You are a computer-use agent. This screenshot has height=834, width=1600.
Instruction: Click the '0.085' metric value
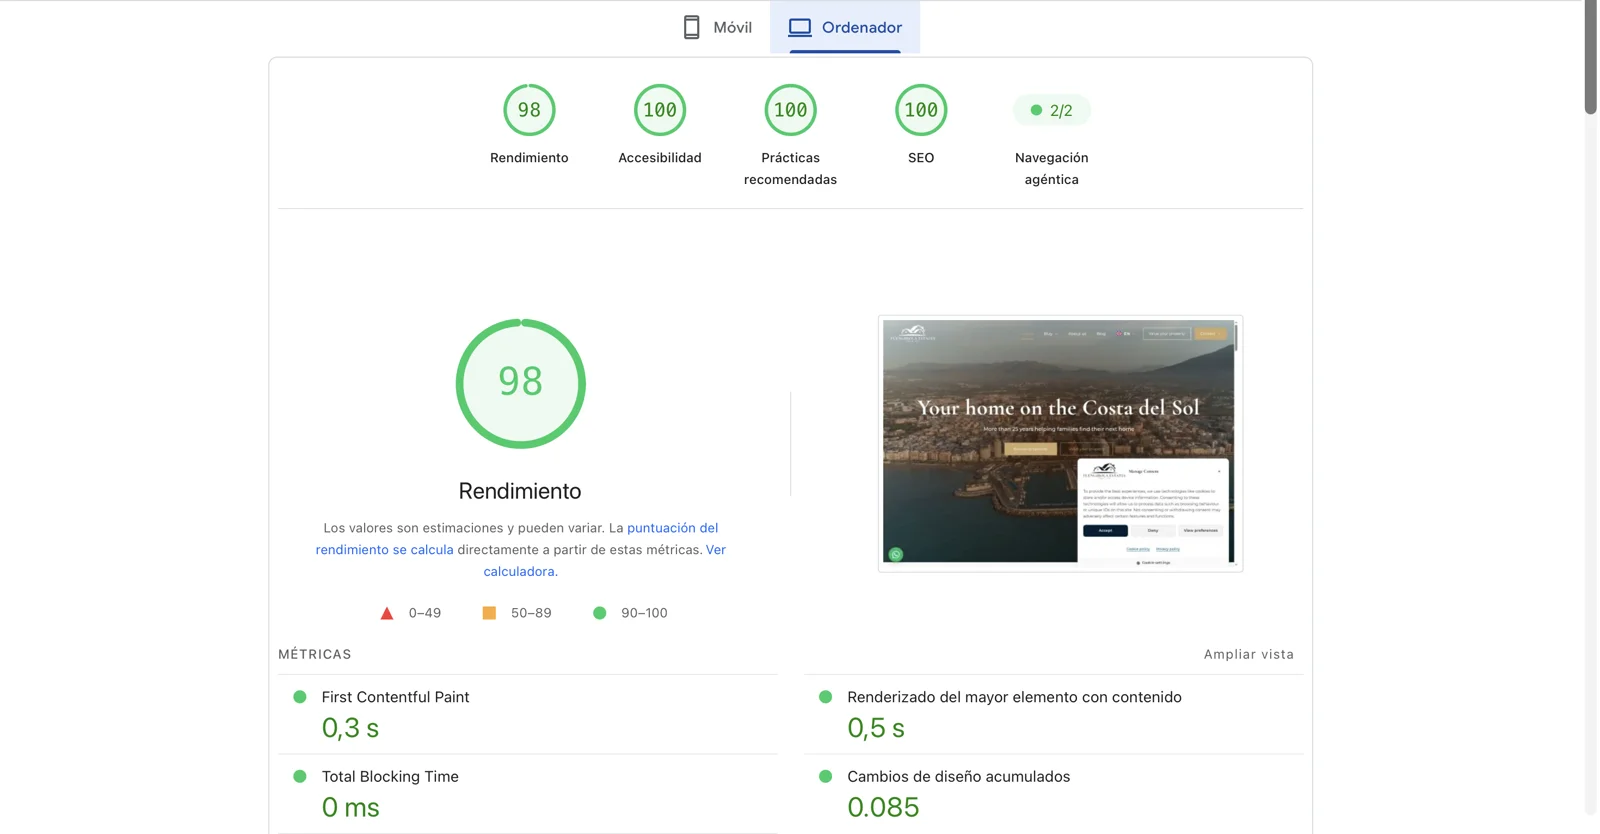click(883, 807)
